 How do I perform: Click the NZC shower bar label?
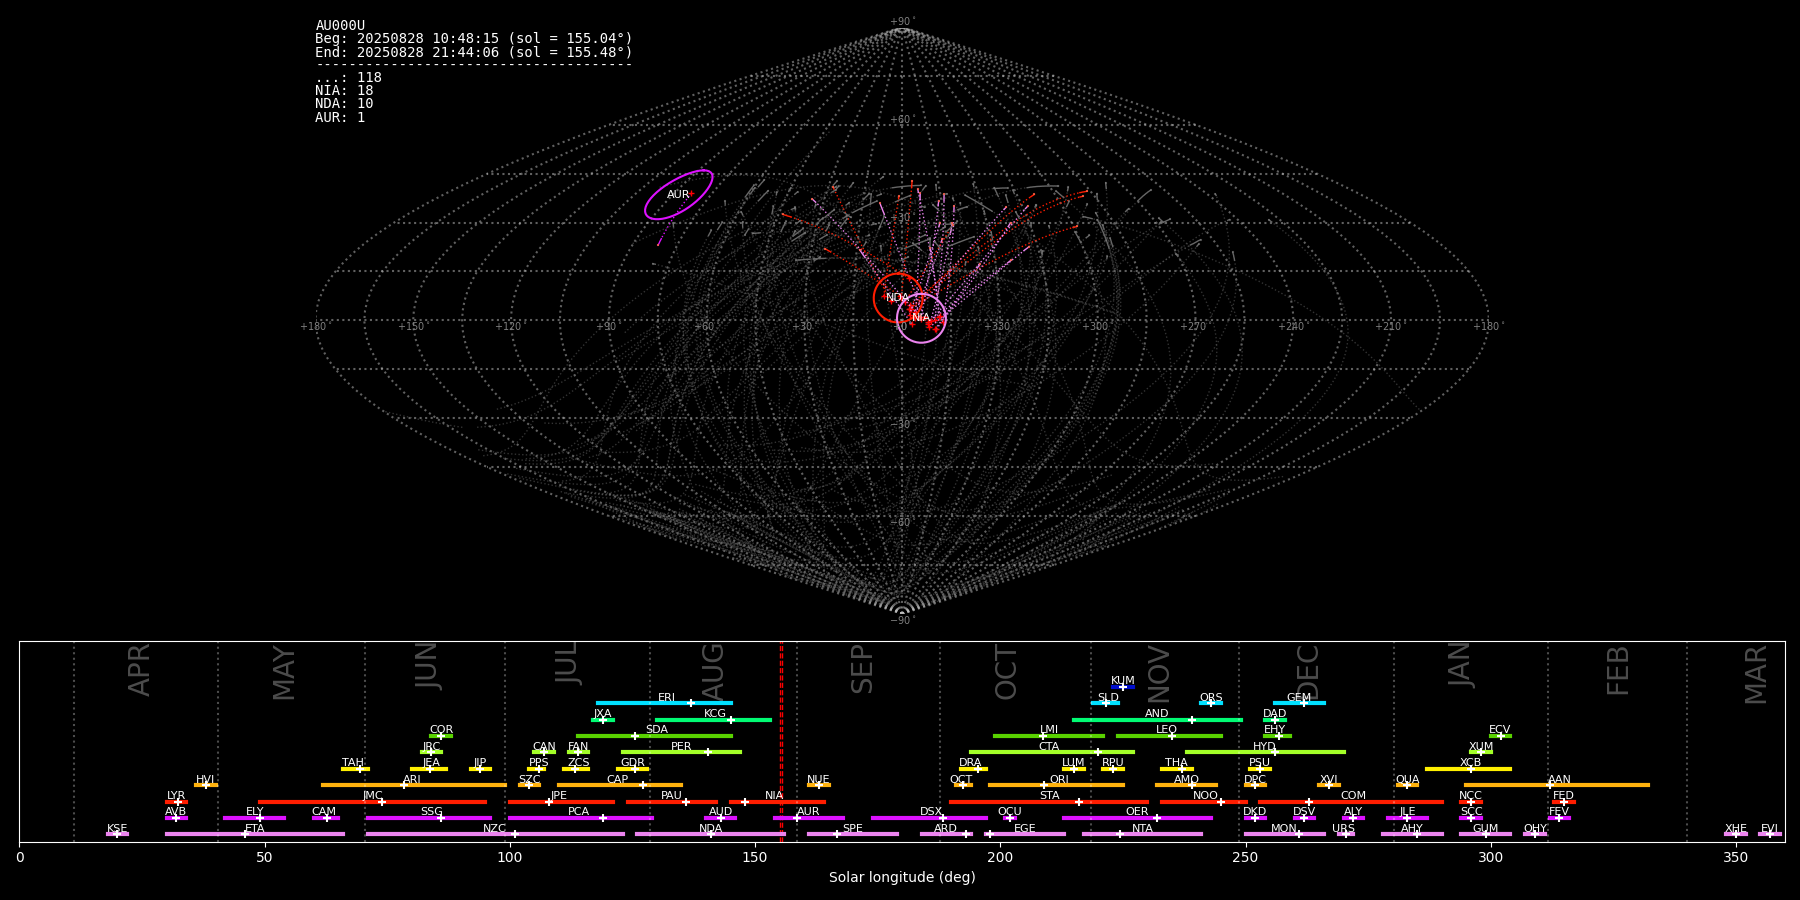click(x=494, y=829)
